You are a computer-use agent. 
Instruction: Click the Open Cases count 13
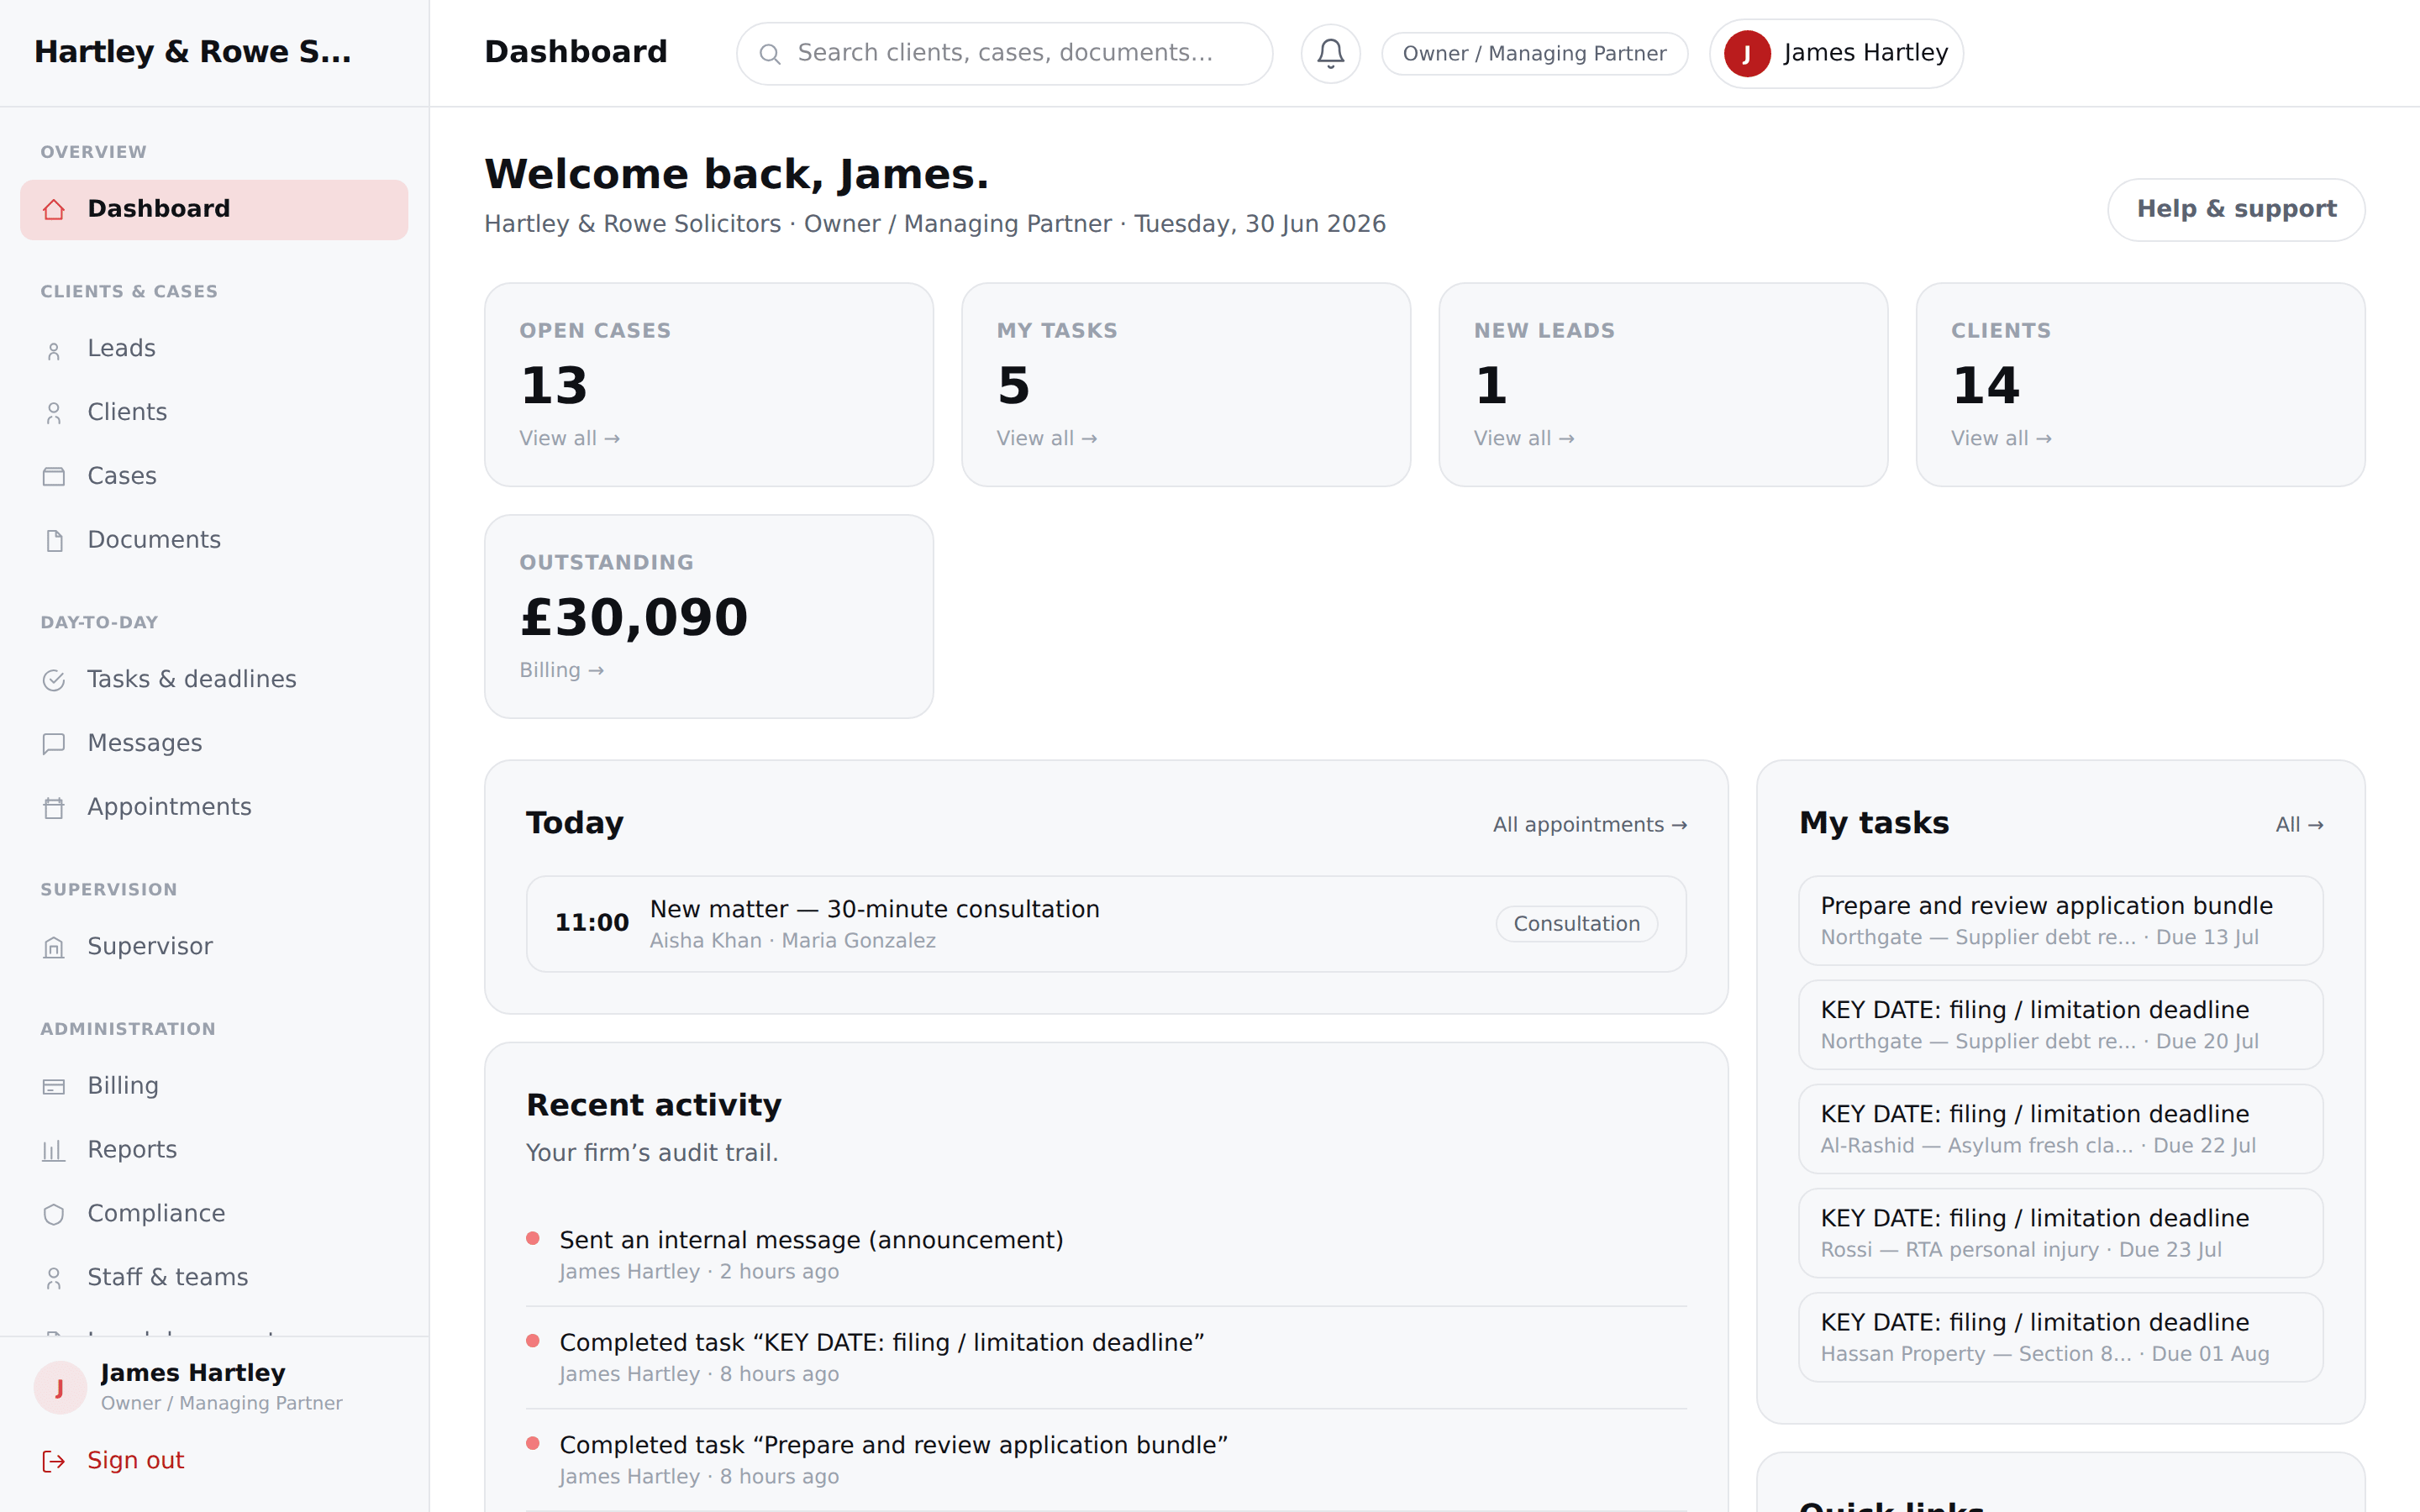pyautogui.click(x=553, y=386)
